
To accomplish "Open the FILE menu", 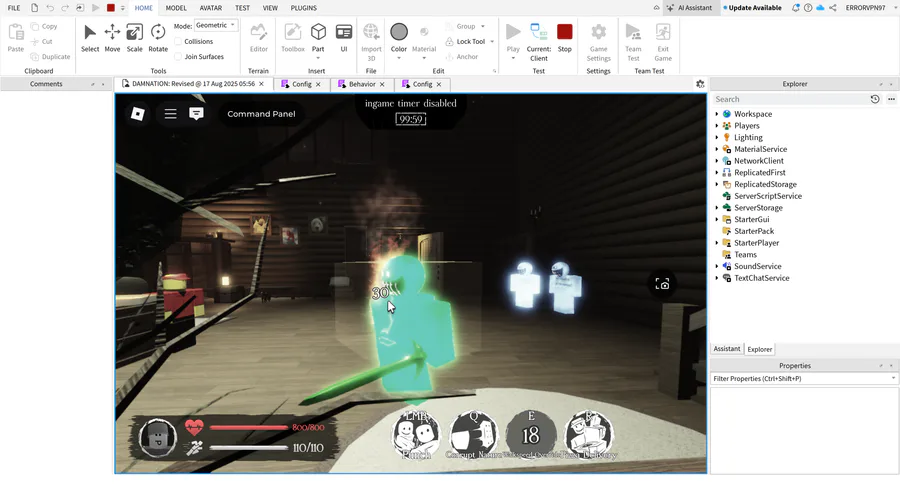I will click(14, 8).
